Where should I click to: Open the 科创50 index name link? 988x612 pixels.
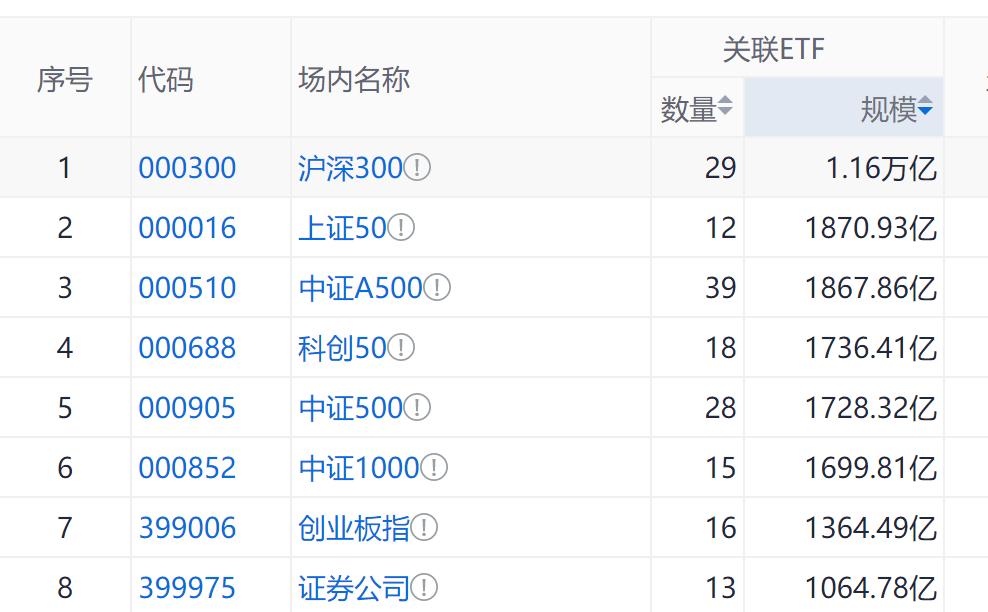coord(342,347)
